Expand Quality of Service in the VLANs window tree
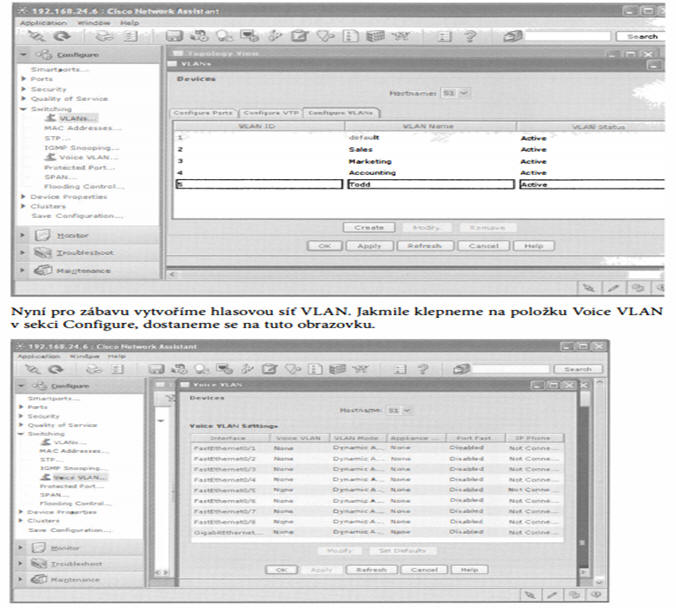 (24, 99)
